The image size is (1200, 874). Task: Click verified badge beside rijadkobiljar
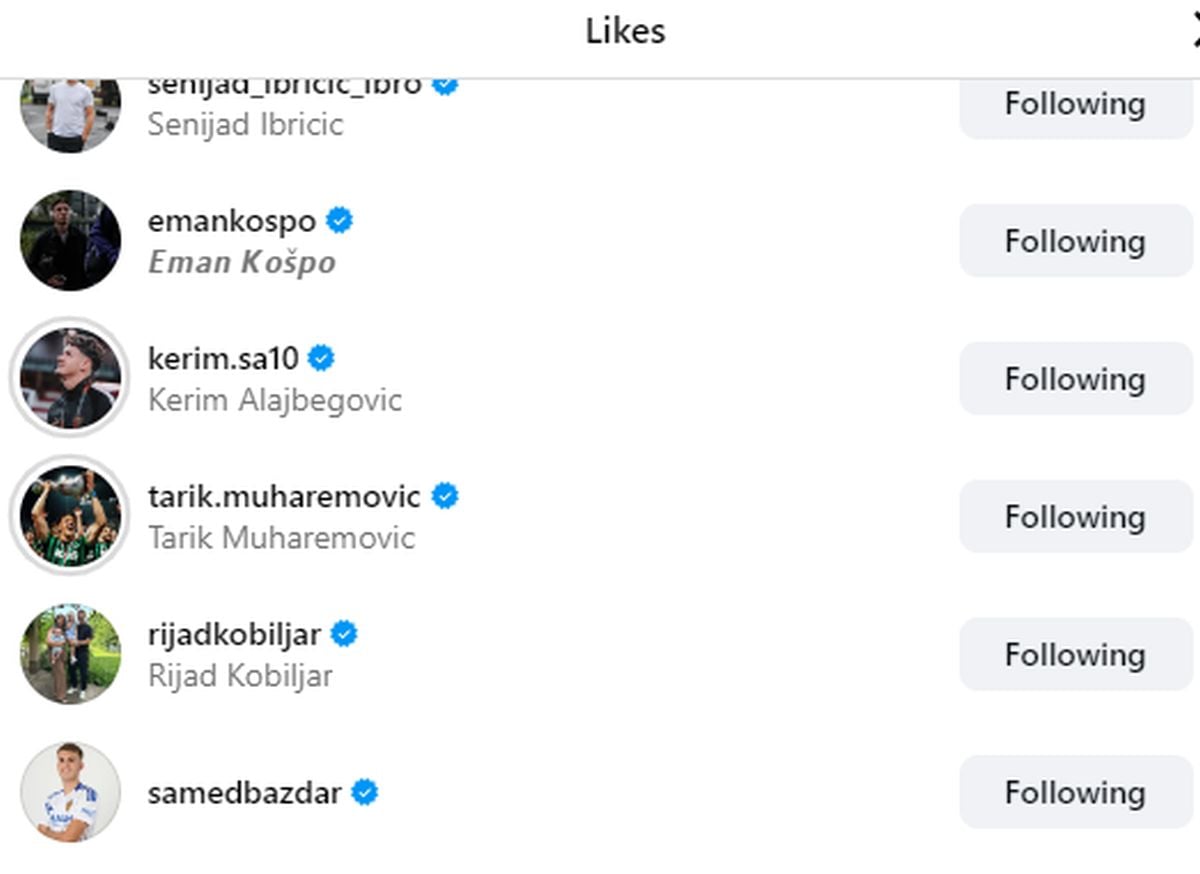click(x=344, y=634)
